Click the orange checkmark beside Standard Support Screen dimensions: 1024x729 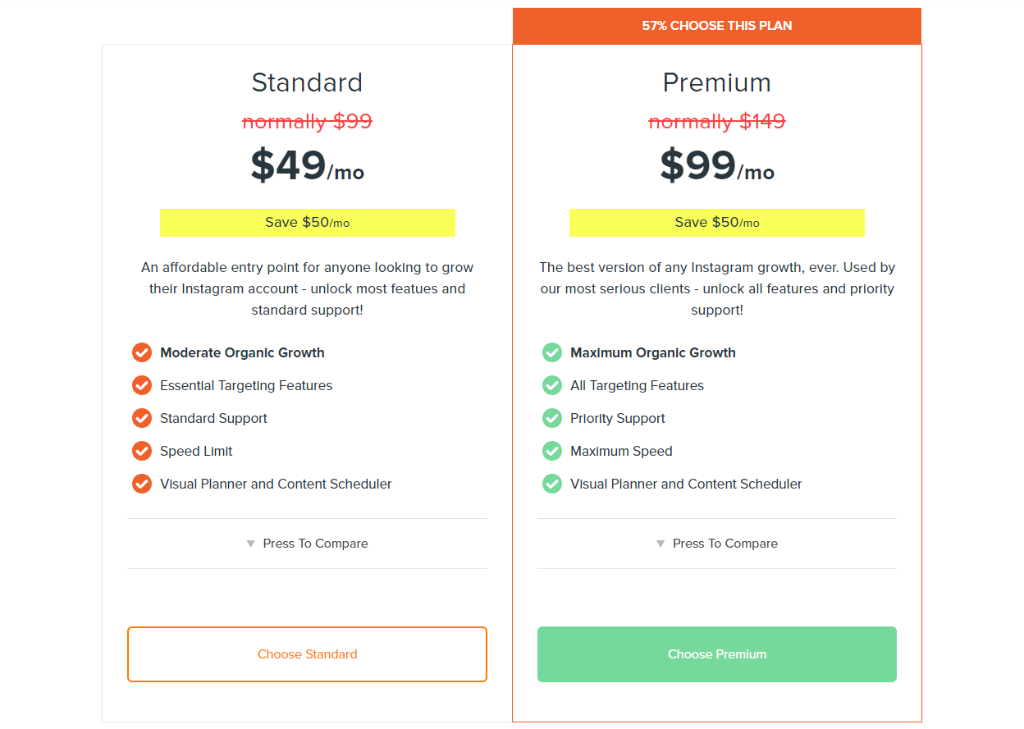[x=142, y=418]
